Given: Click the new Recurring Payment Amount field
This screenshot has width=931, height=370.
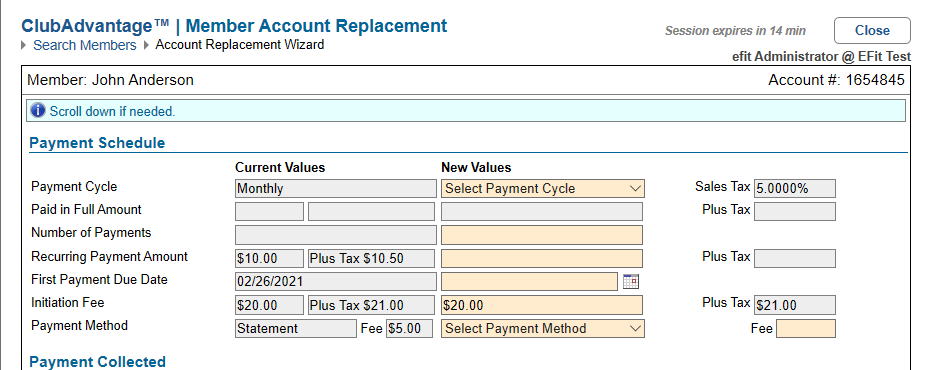Looking at the screenshot, I should (x=542, y=258).
